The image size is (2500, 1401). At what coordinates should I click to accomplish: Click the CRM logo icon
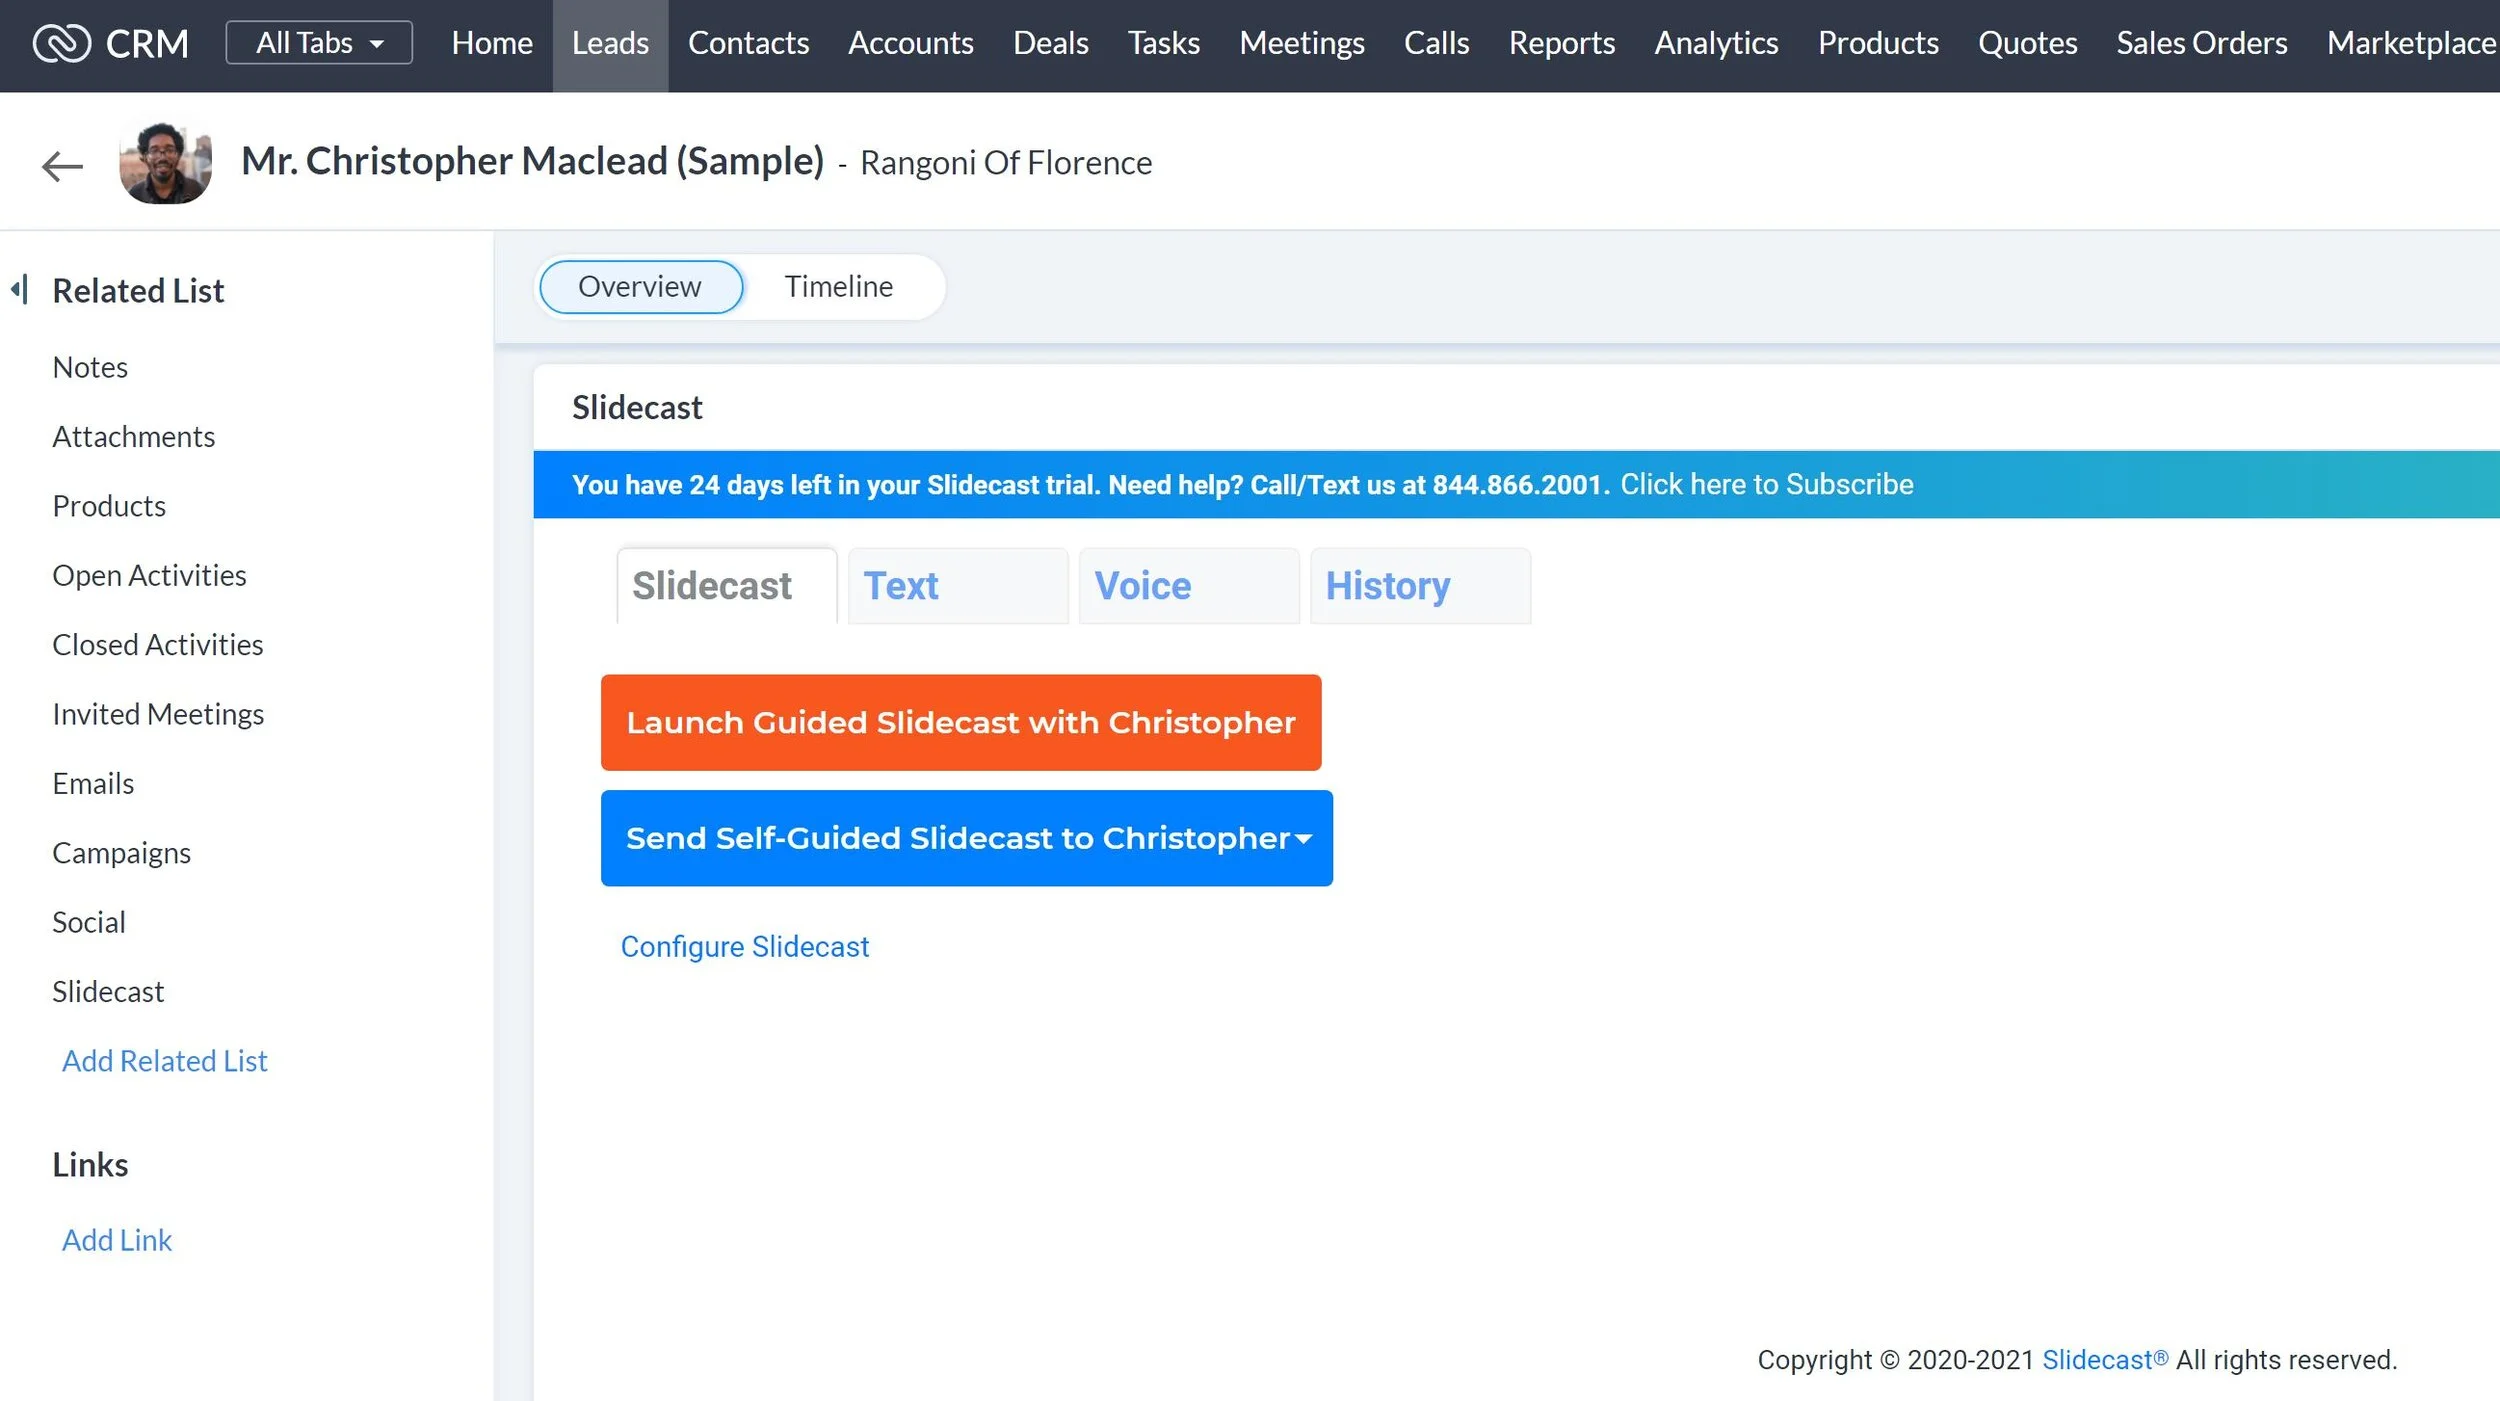click(x=61, y=43)
